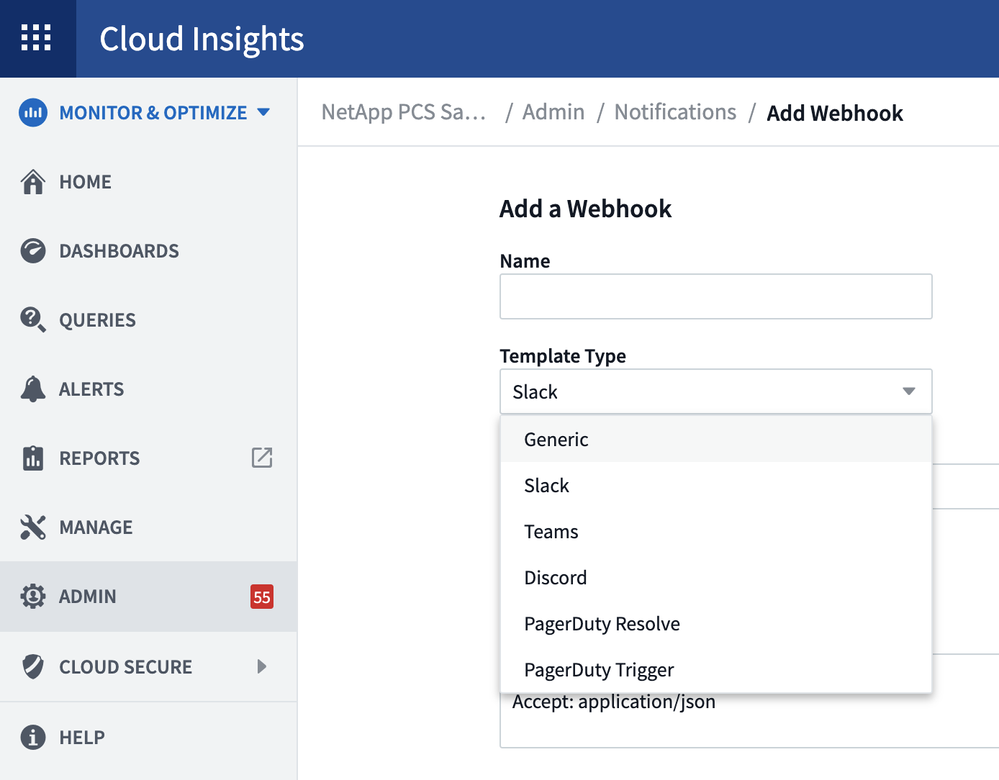Navigate to Admin breadcrumb link
This screenshot has height=780, width=999.
coord(553,112)
